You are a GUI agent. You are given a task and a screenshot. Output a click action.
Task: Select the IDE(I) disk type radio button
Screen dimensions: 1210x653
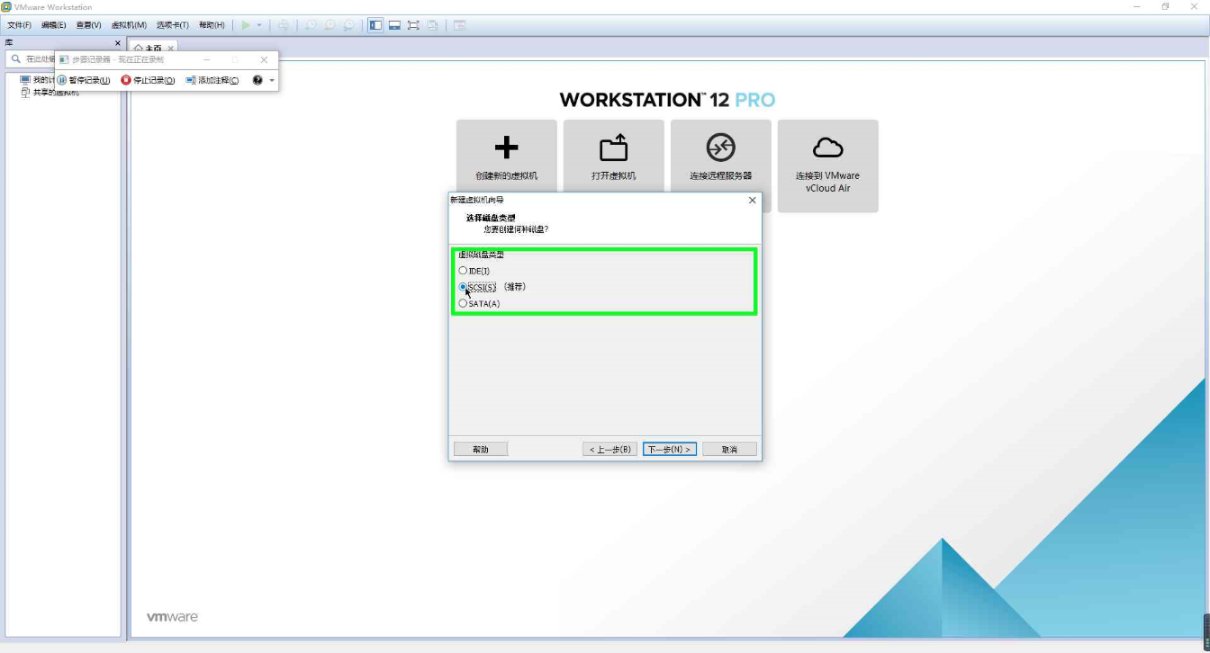click(x=462, y=270)
